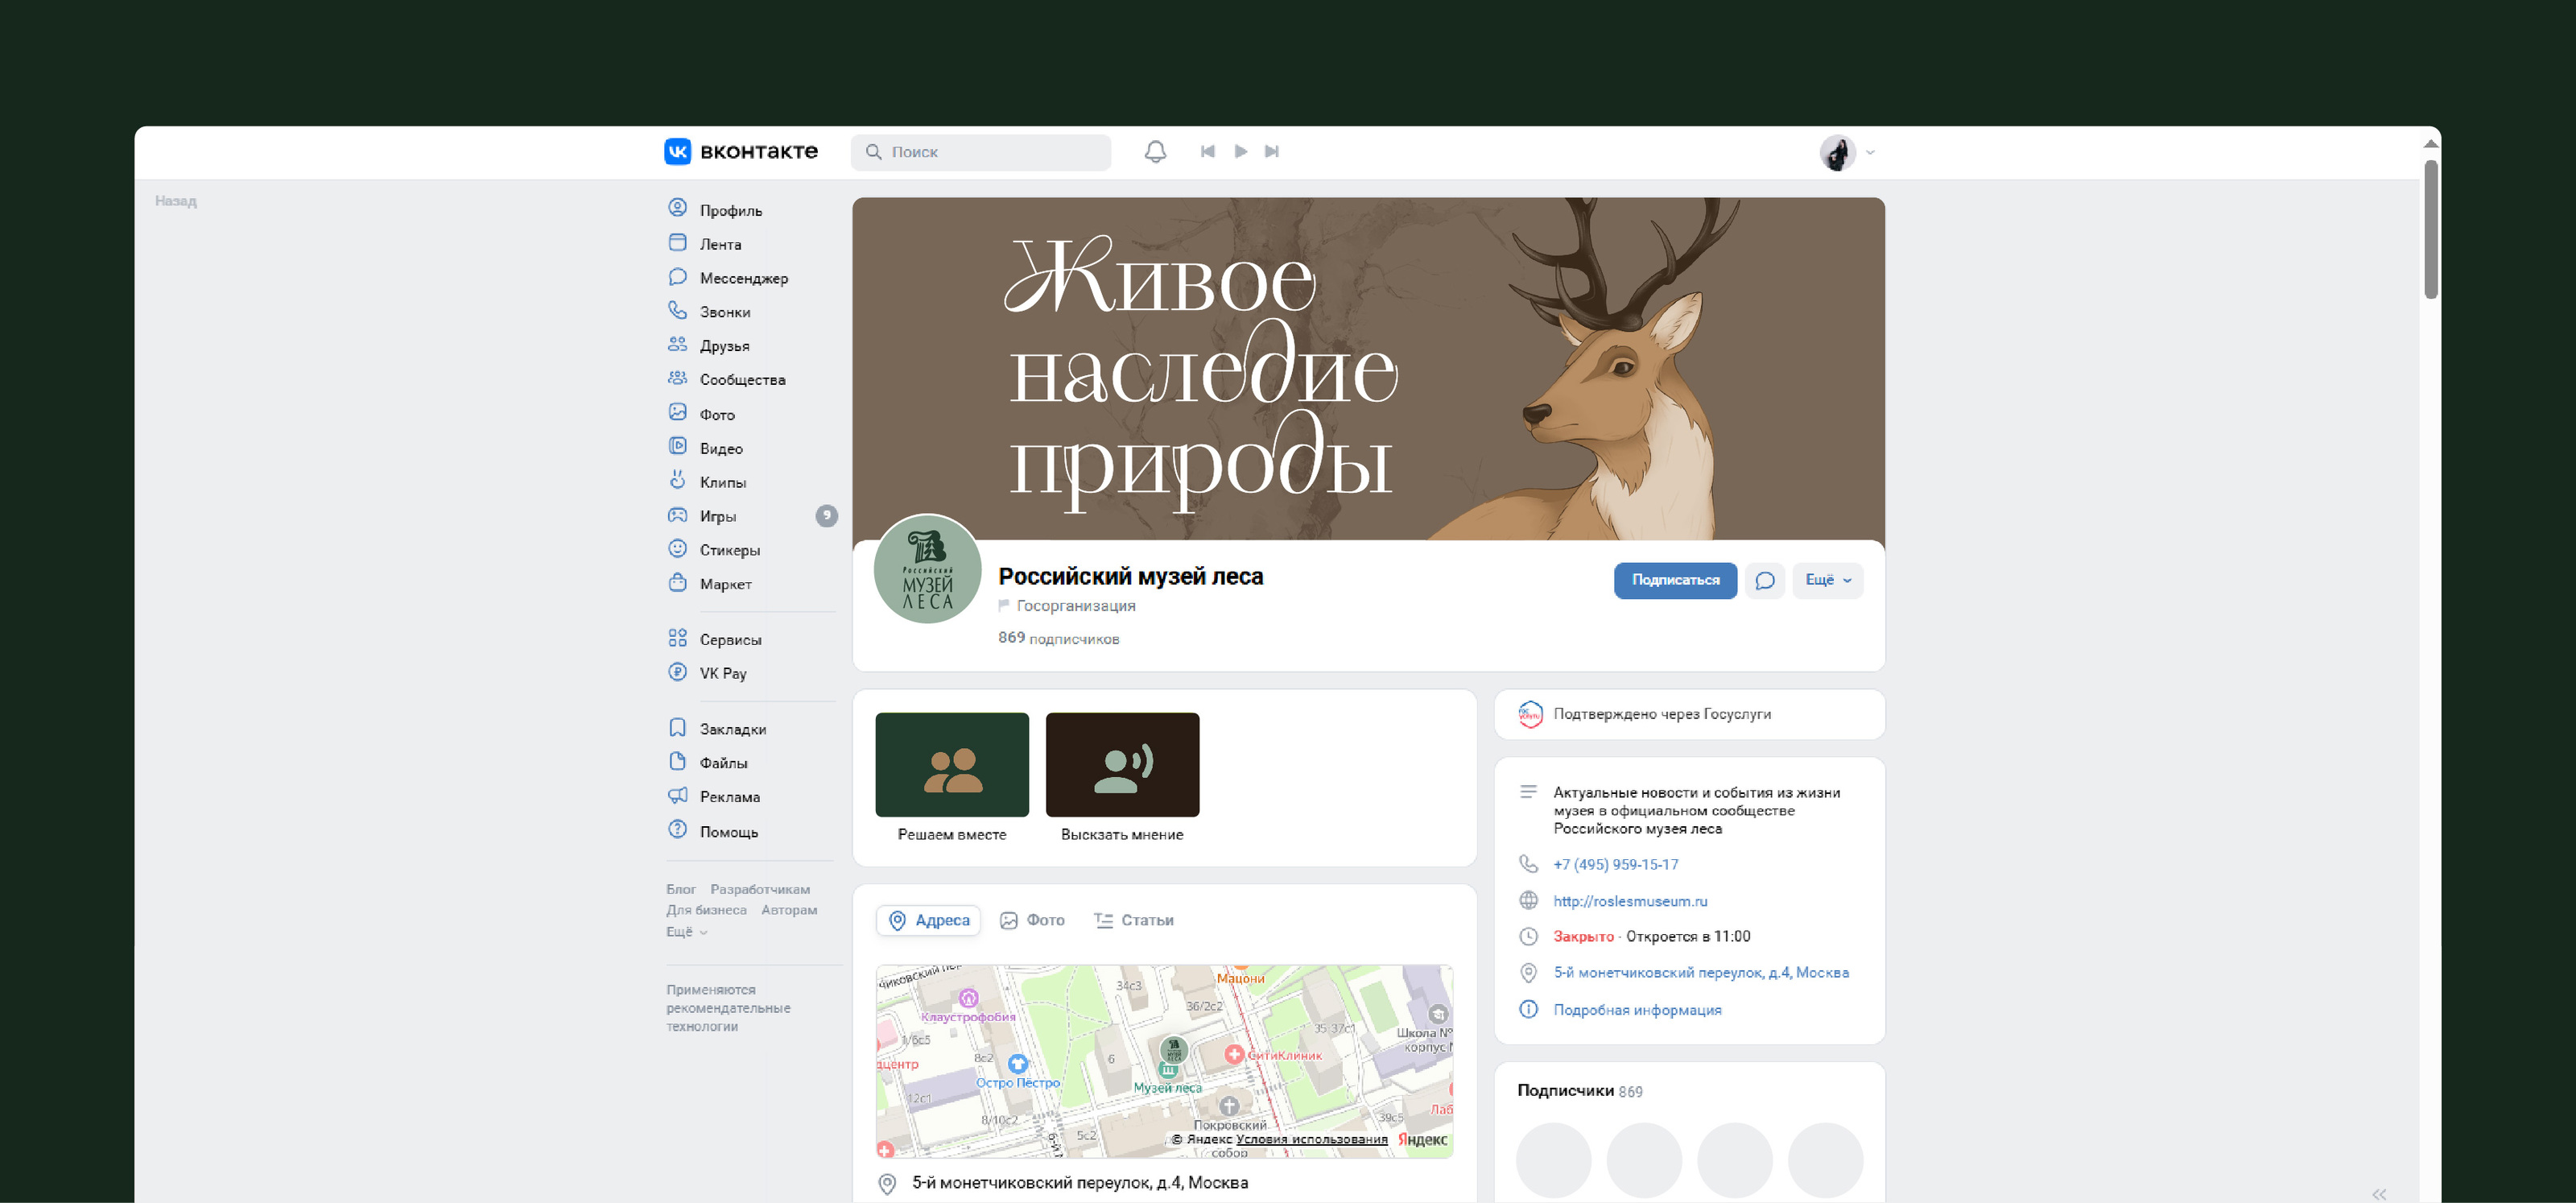Switch to the 'Фото' tab
This screenshot has width=2576, height=1203.
1033,920
